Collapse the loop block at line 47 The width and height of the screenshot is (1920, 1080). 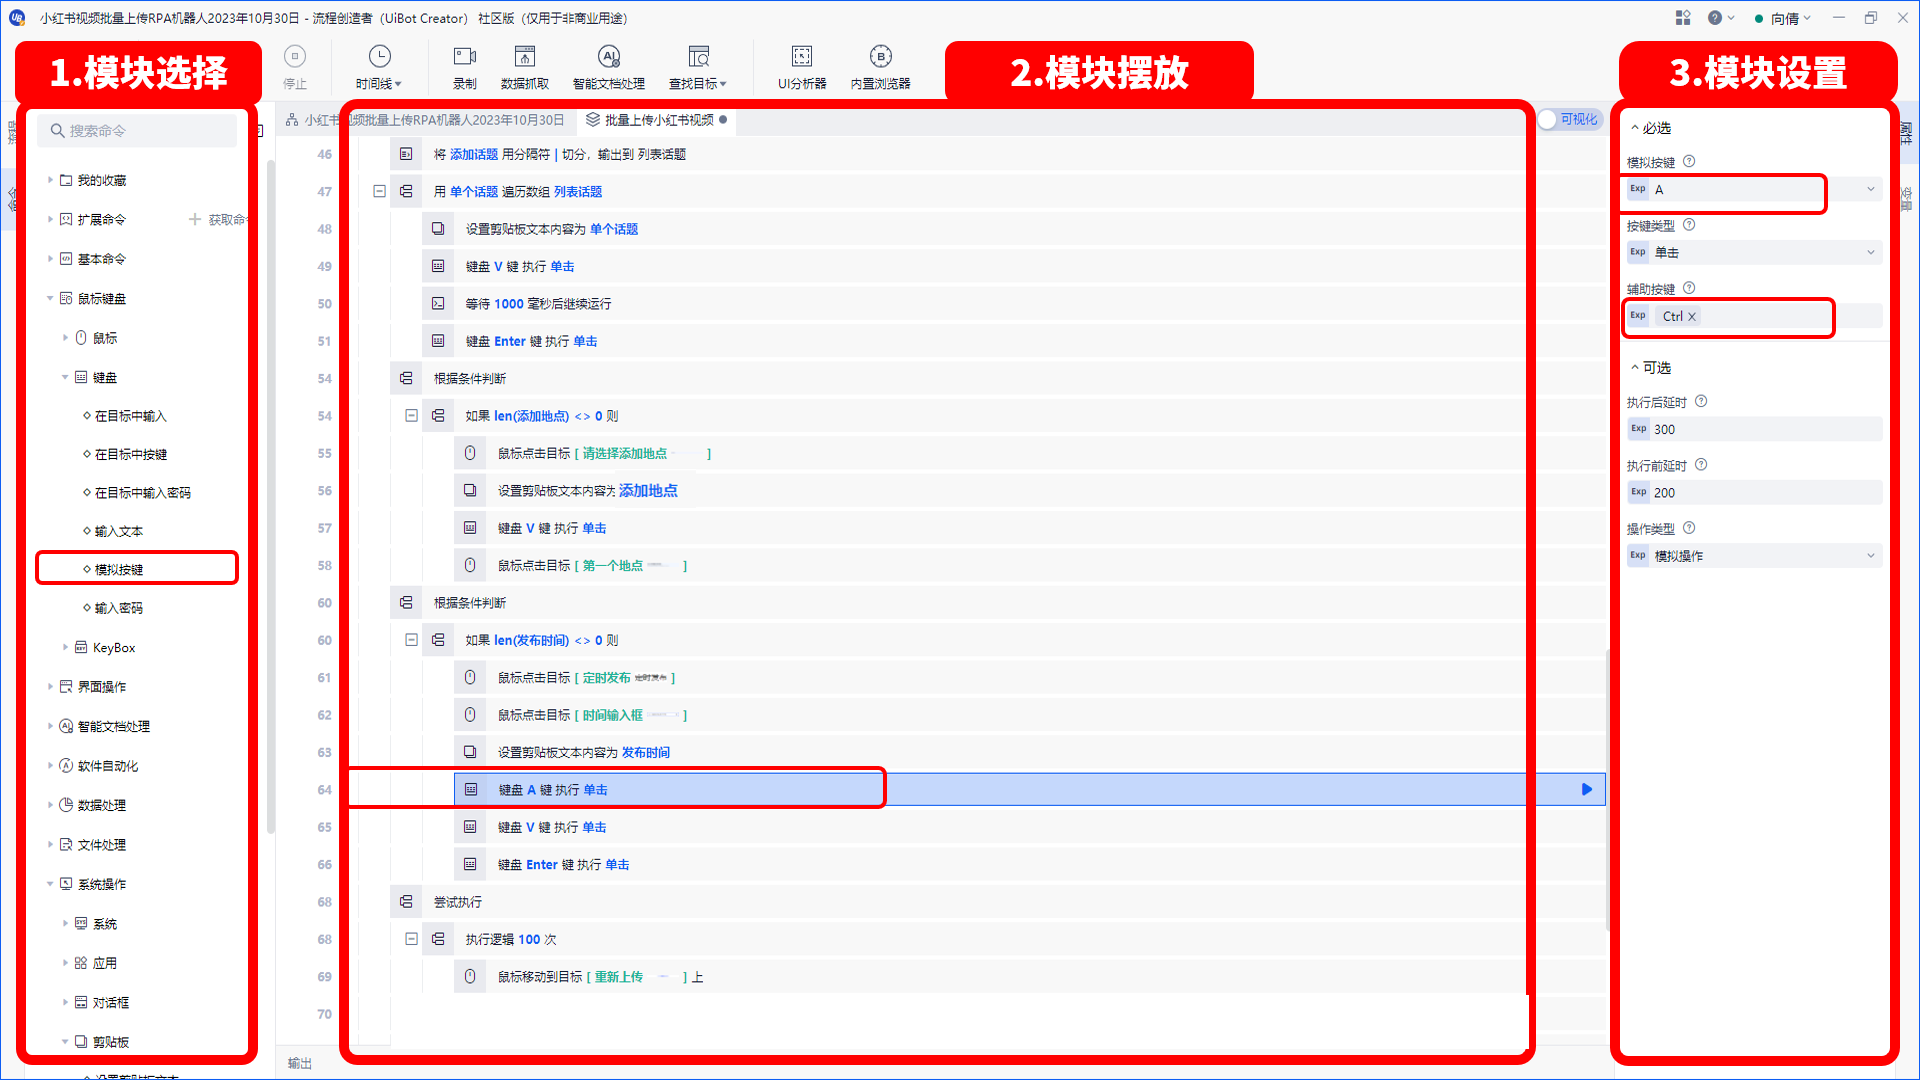379,191
